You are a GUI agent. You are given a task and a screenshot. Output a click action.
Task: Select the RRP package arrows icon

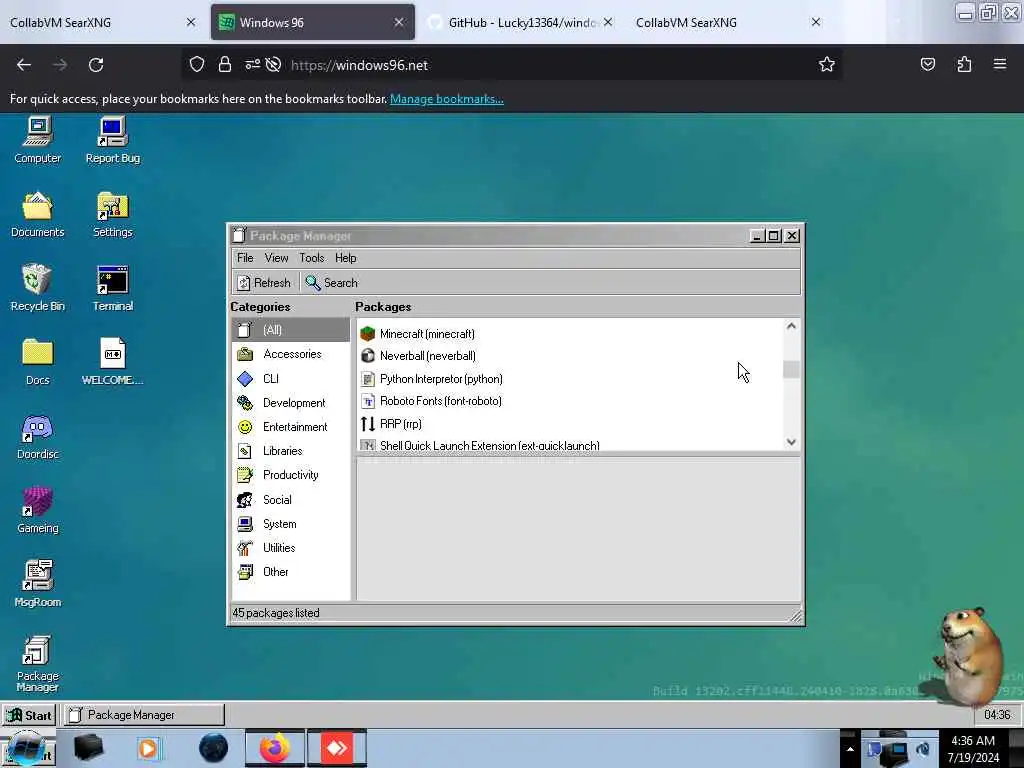click(x=368, y=424)
